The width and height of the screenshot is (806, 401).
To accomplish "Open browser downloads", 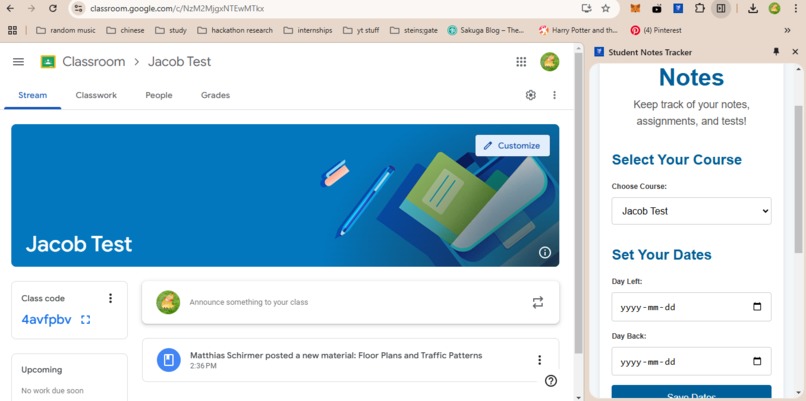I will [753, 8].
